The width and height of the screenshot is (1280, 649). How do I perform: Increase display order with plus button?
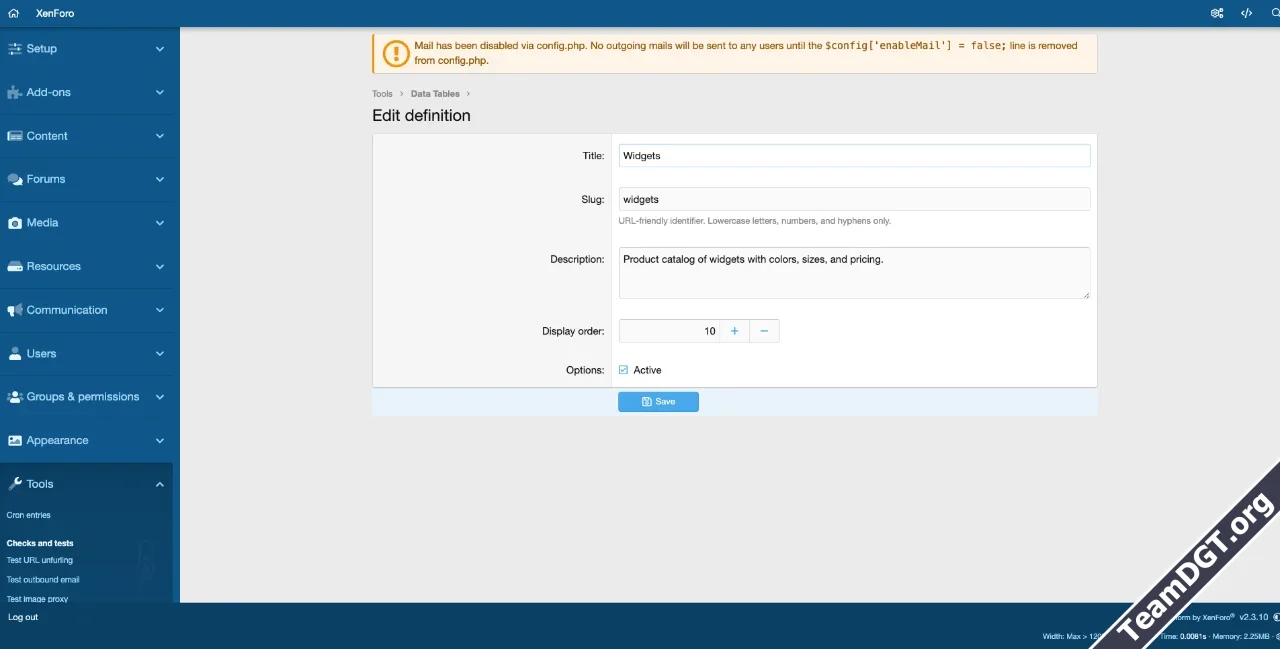[734, 331]
